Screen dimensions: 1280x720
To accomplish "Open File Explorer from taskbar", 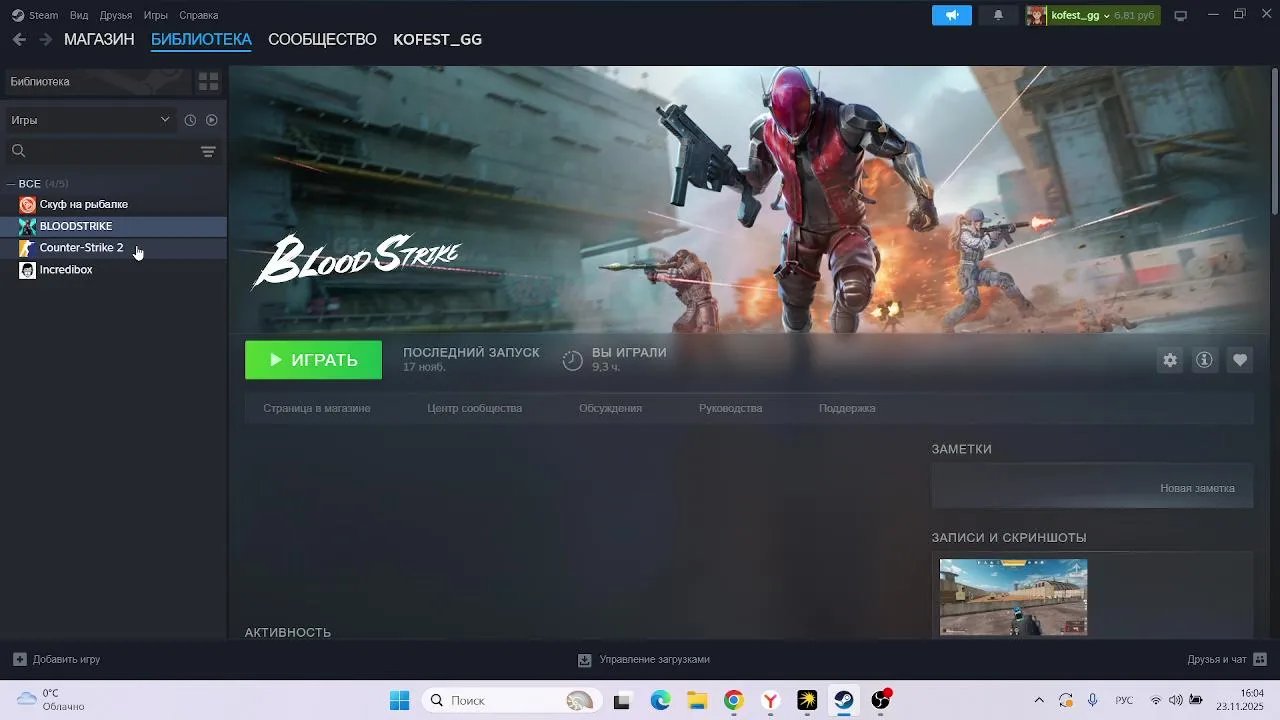I will [x=697, y=700].
